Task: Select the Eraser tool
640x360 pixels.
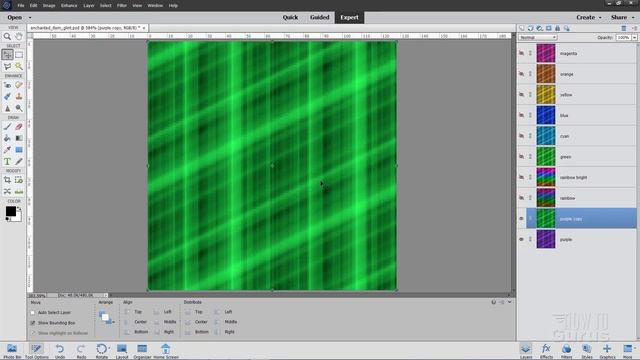Action: pyautogui.click(x=19, y=127)
